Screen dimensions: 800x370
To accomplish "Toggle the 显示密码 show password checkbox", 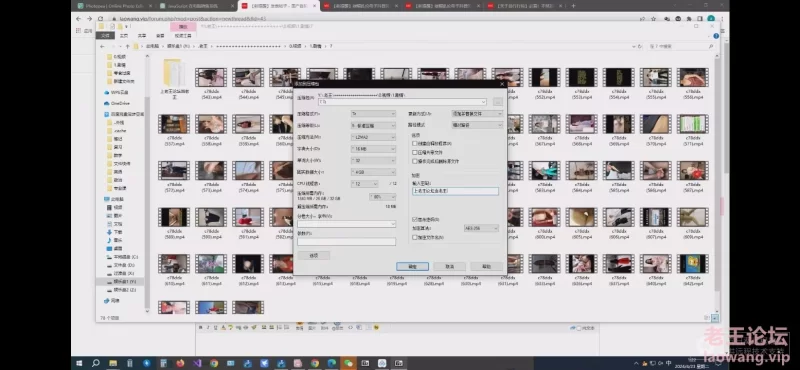I will (415, 219).
